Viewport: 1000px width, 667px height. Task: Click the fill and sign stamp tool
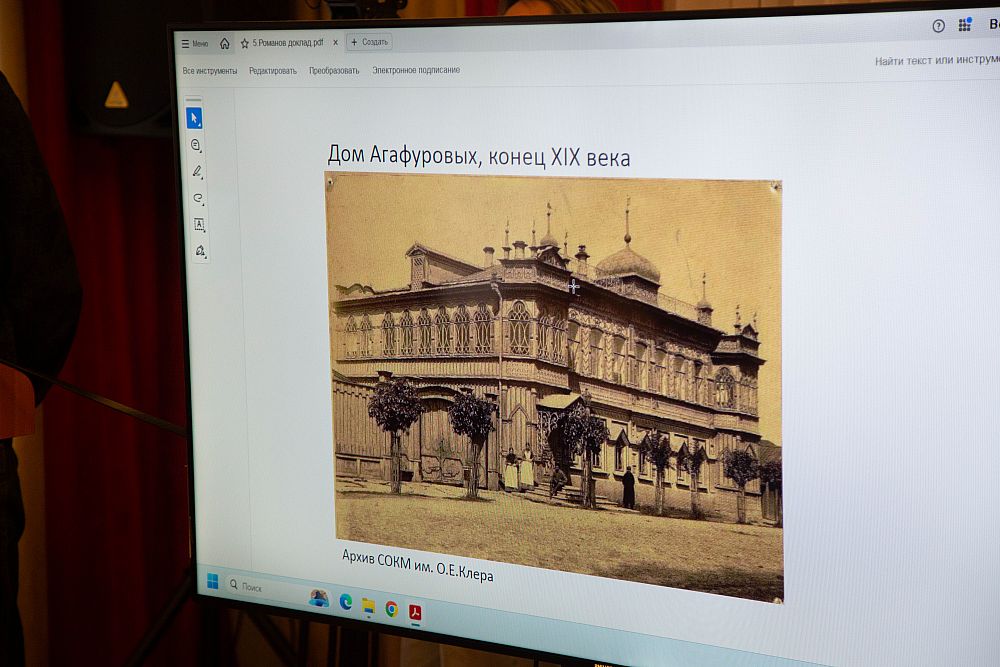(x=200, y=251)
